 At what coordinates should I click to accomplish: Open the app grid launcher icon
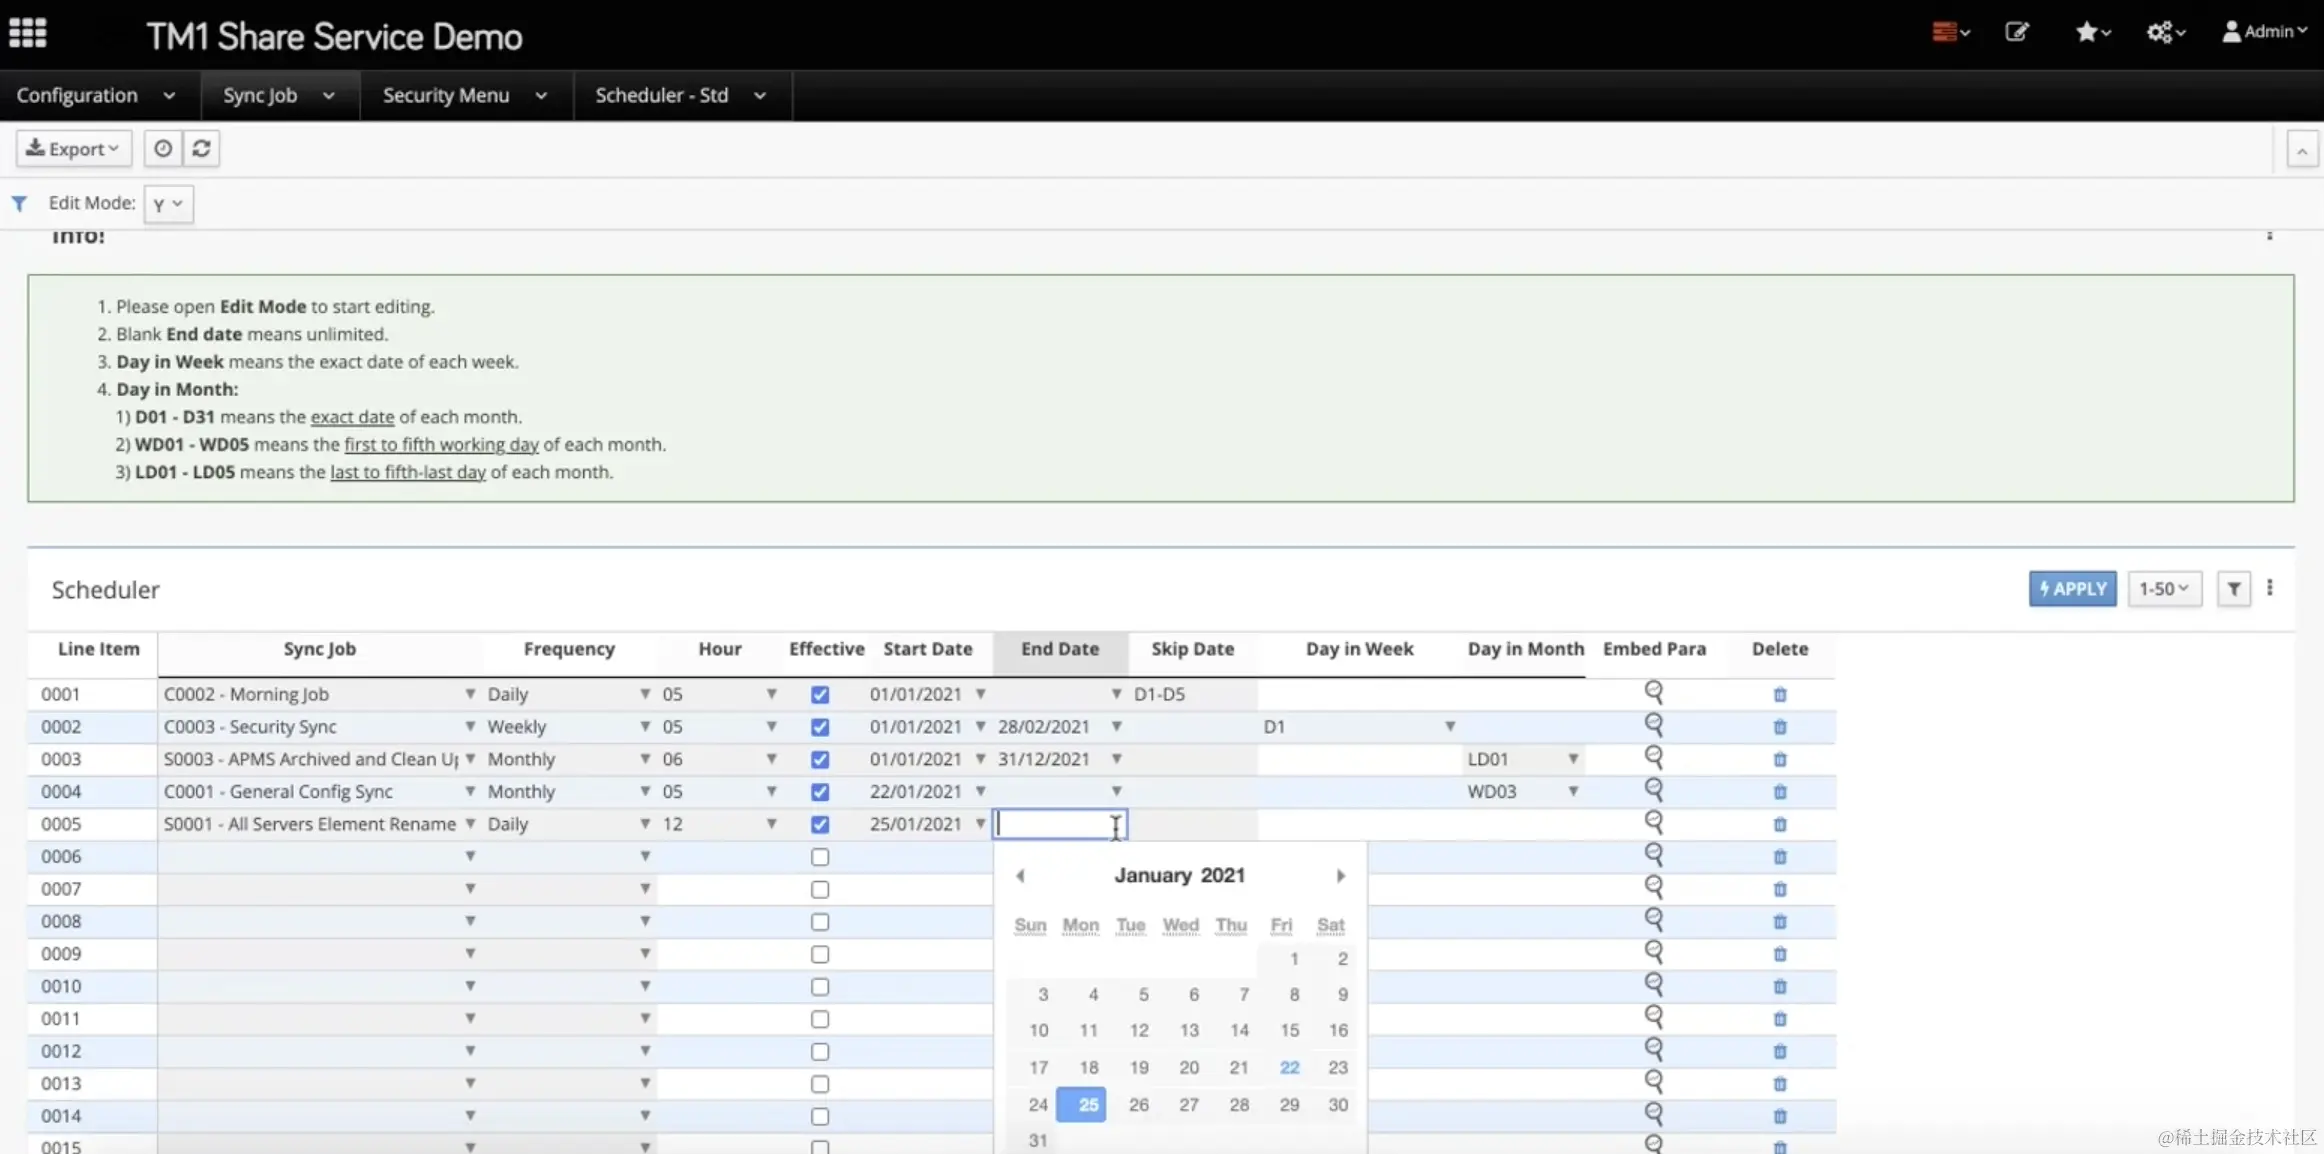pos(27,33)
